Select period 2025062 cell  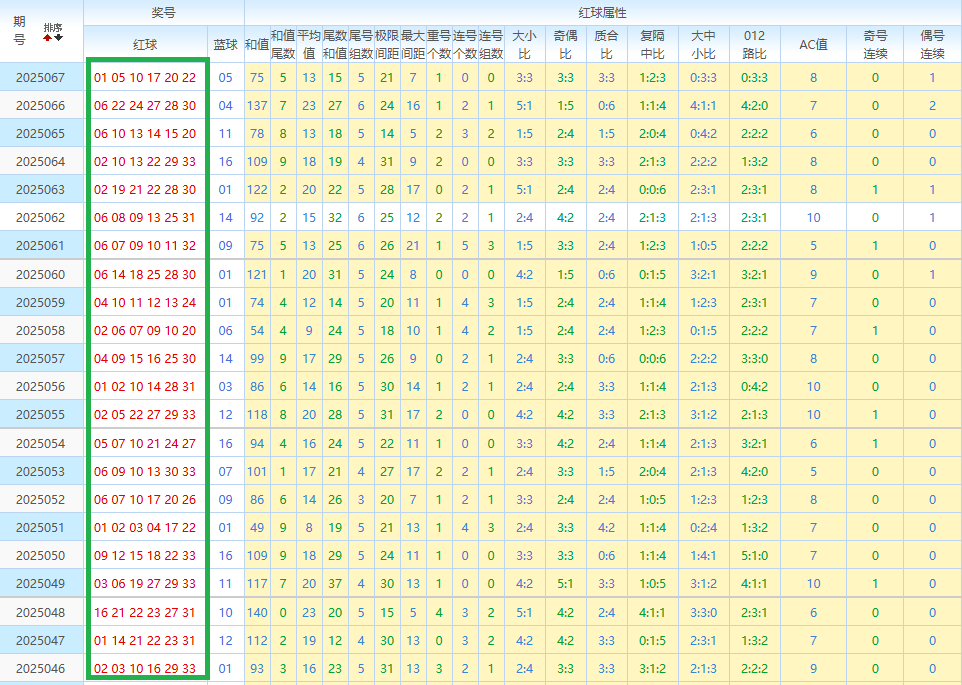click(x=40, y=218)
